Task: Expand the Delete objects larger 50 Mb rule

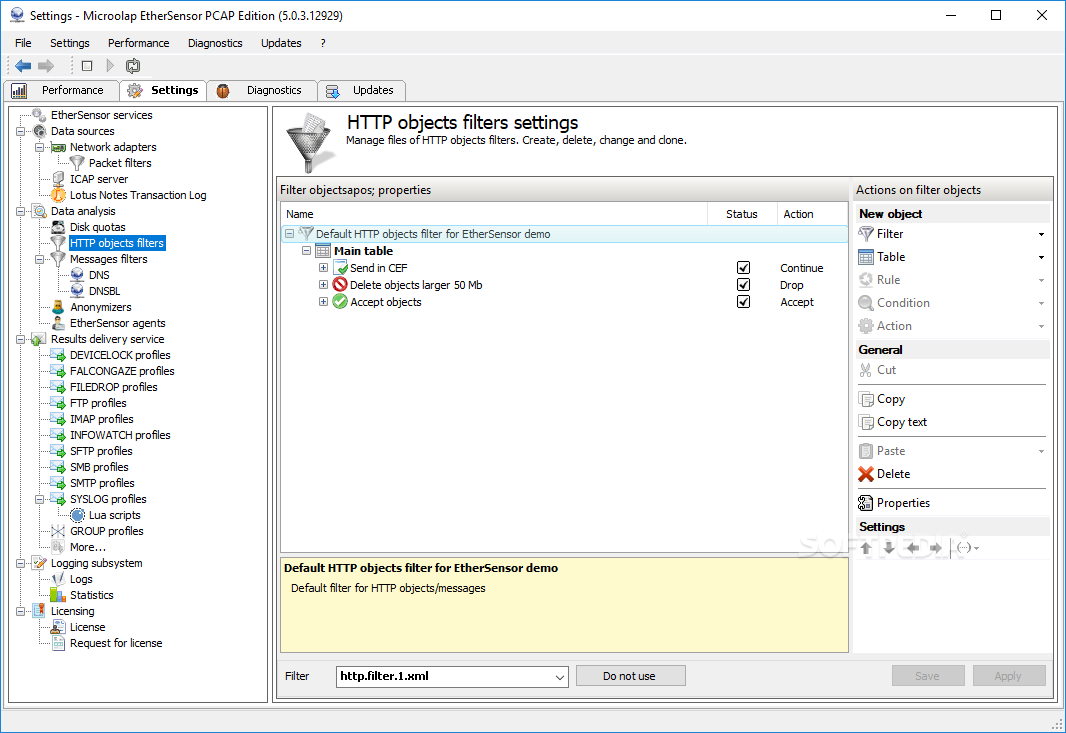Action: [324, 285]
